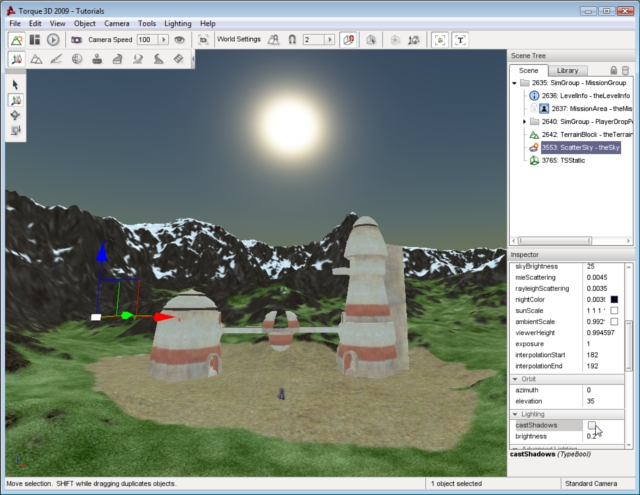
Task: Click the World Settings label
Action: 241,39
